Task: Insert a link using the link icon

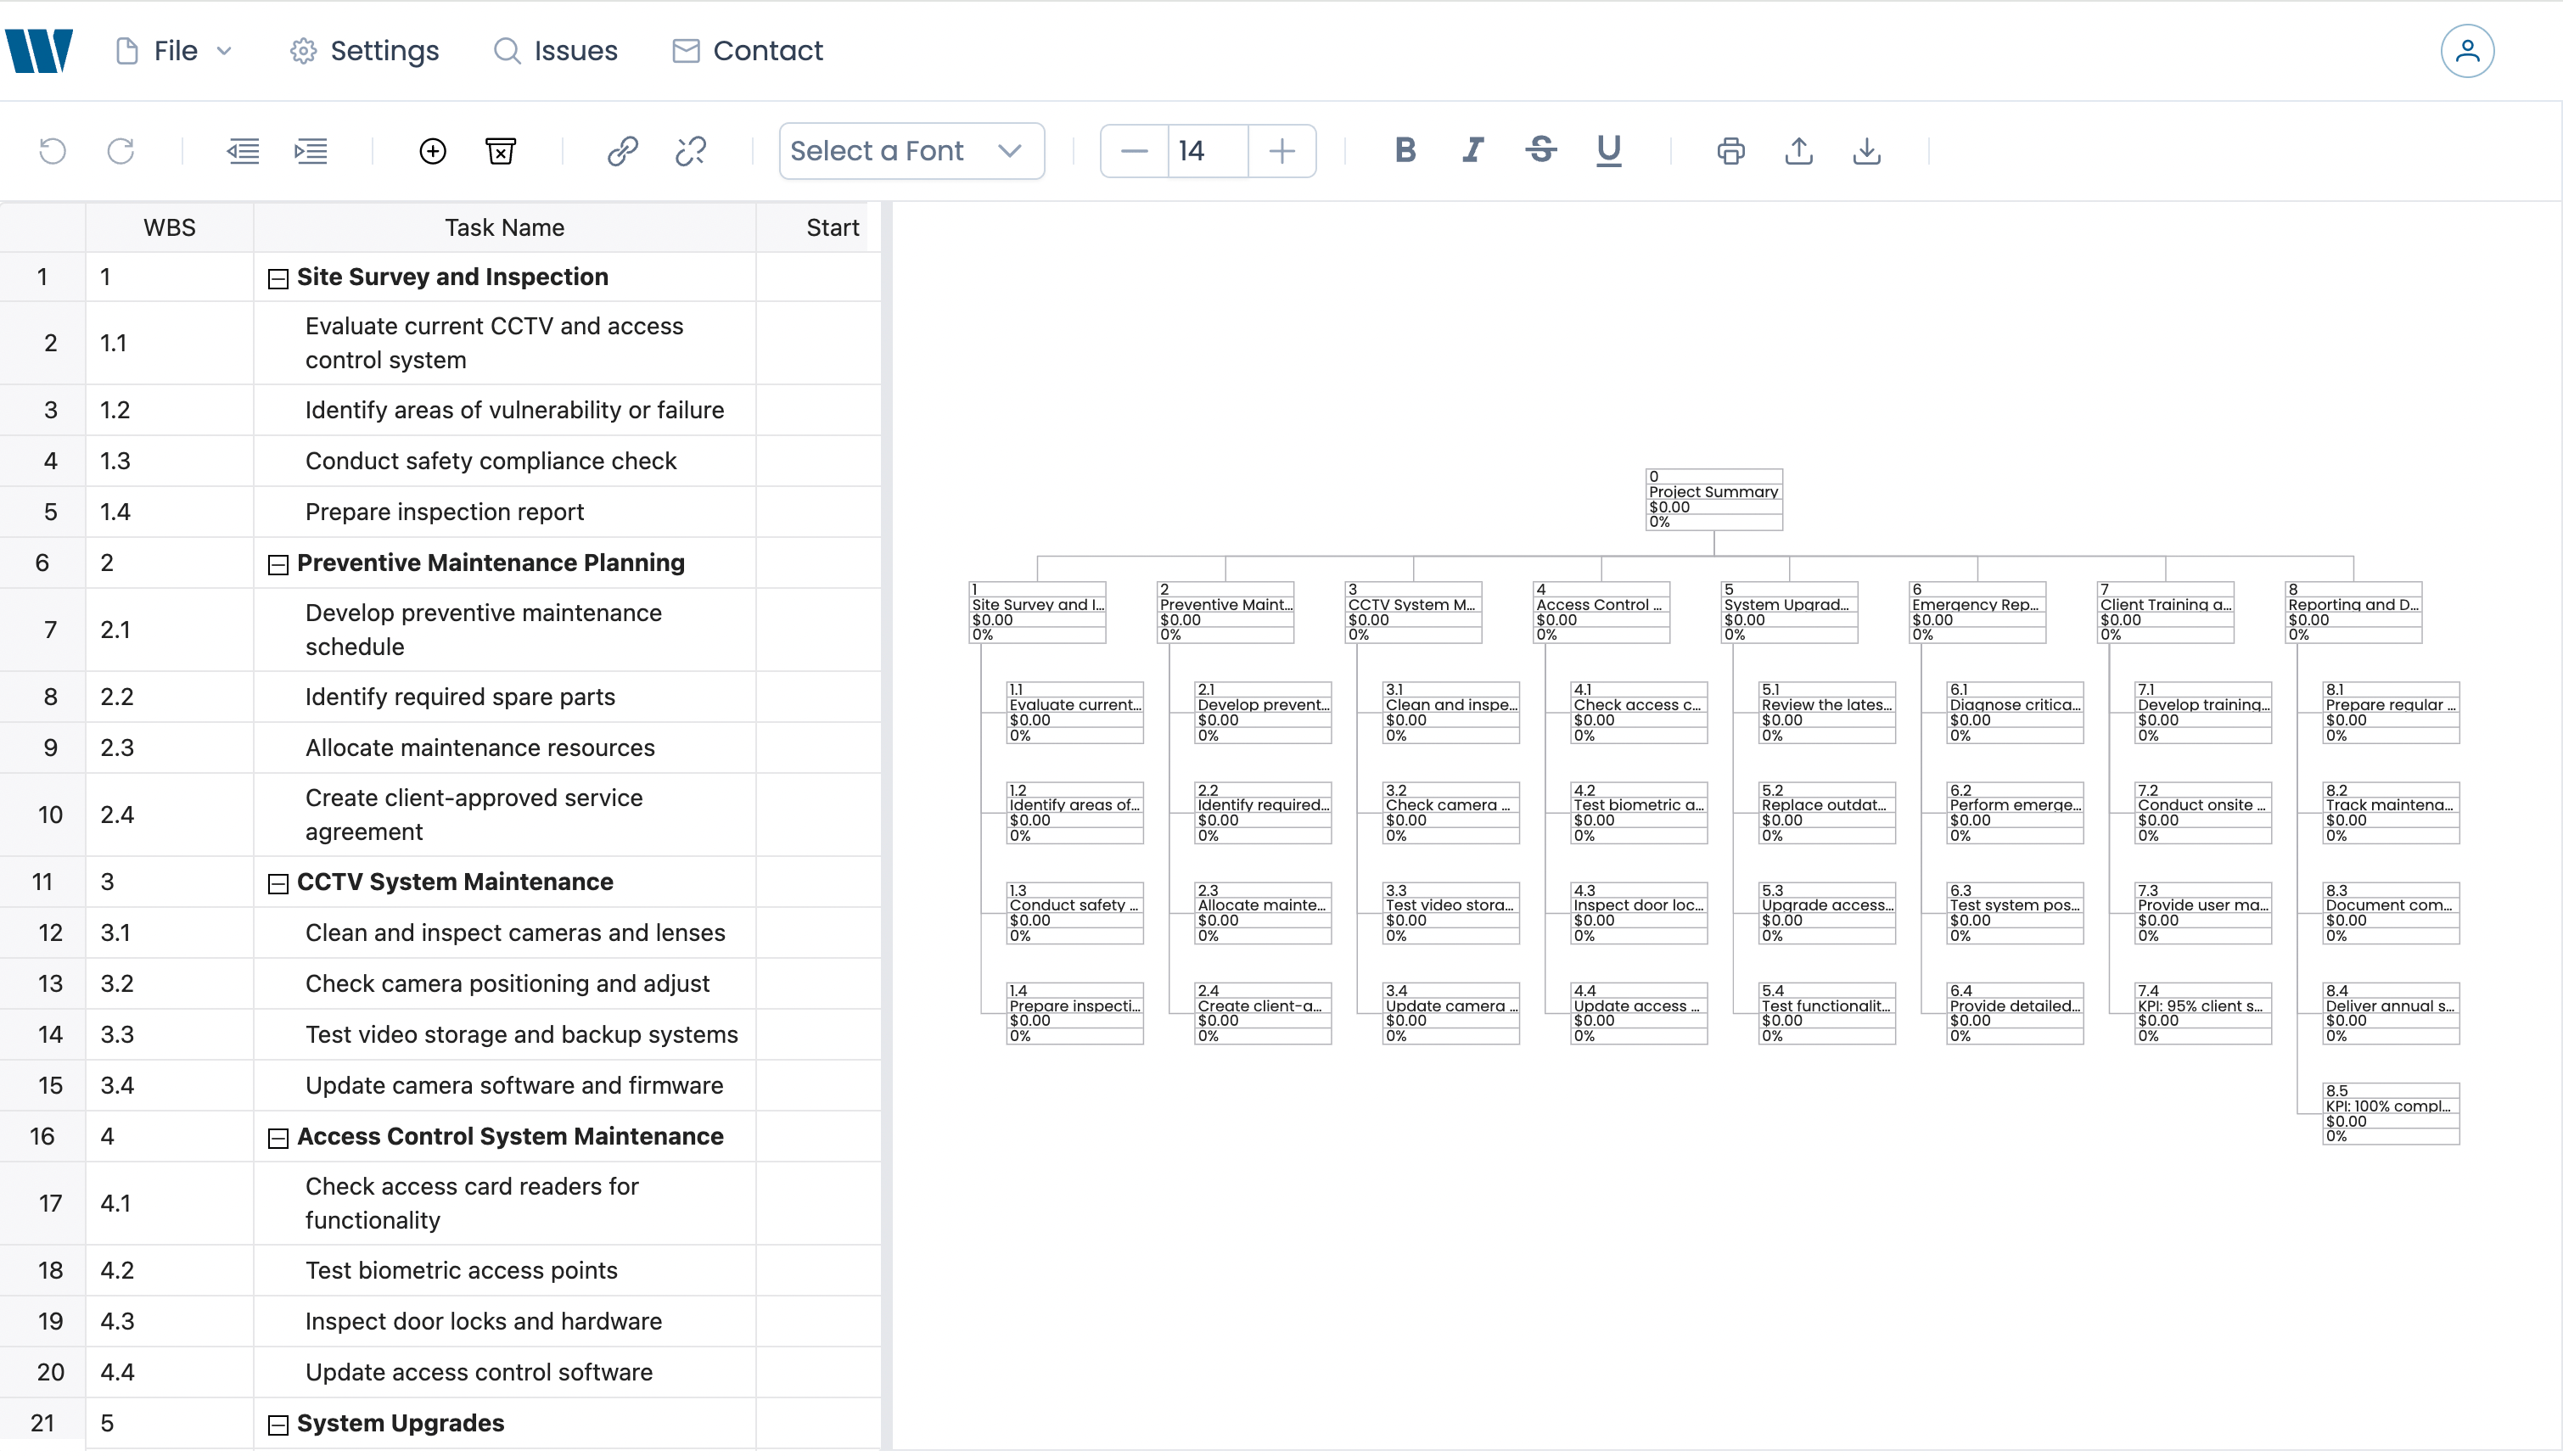Action: click(622, 151)
